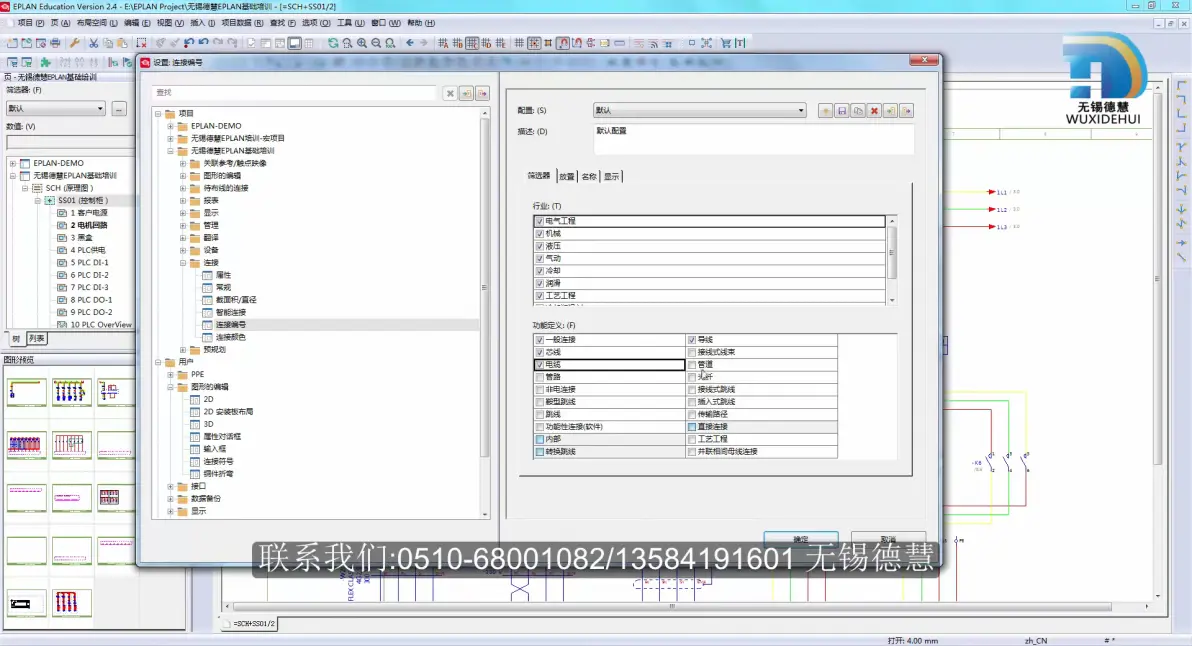Open the 智能连接 settings page
The width and height of the screenshot is (1192, 646).
click(x=230, y=312)
